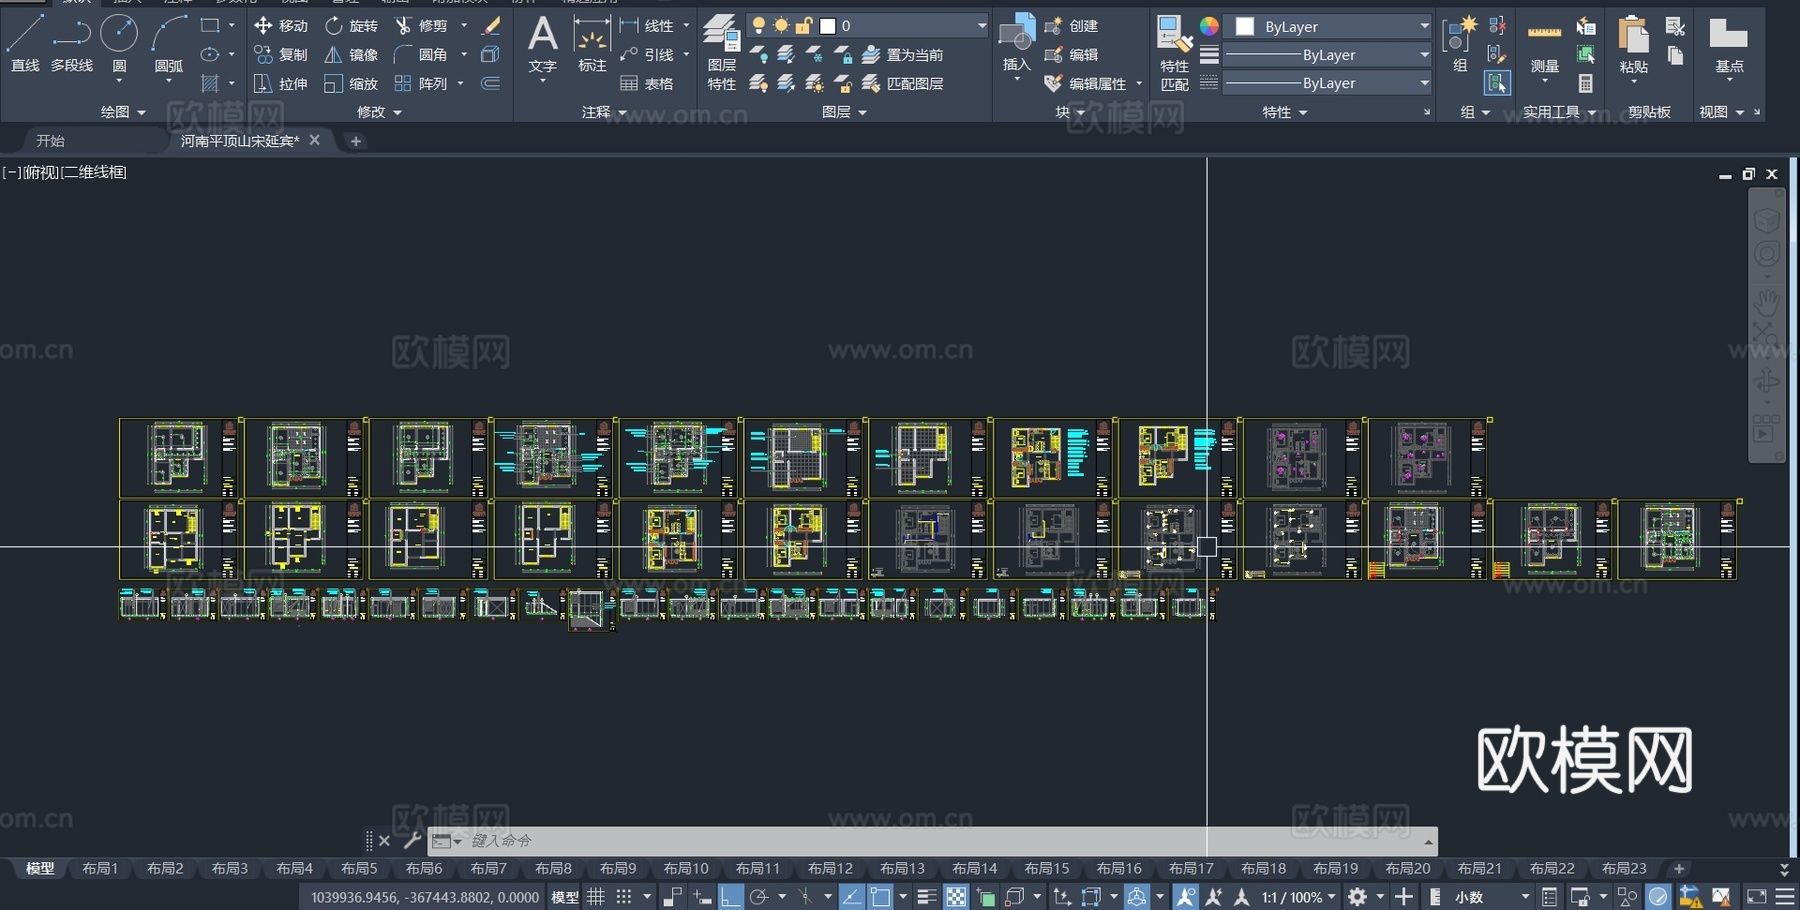Open the lineweight ByLayer dropdown
The width and height of the screenshot is (1800, 910).
pos(1328,54)
